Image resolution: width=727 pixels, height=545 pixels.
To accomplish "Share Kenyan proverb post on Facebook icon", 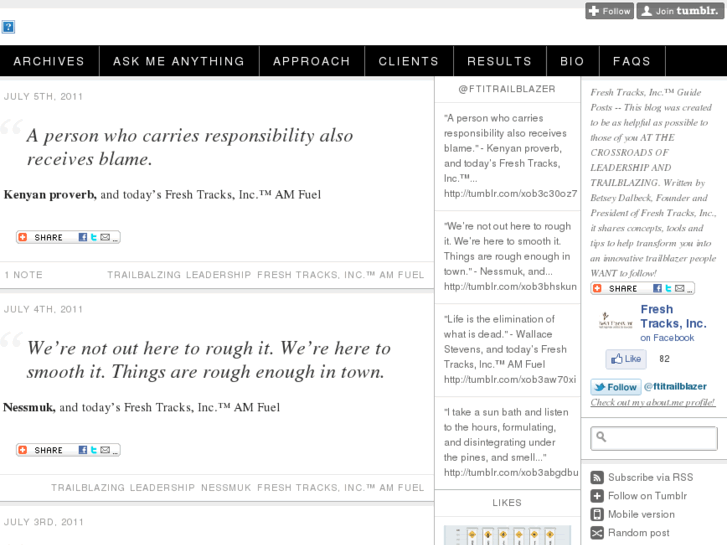I will pos(83,237).
